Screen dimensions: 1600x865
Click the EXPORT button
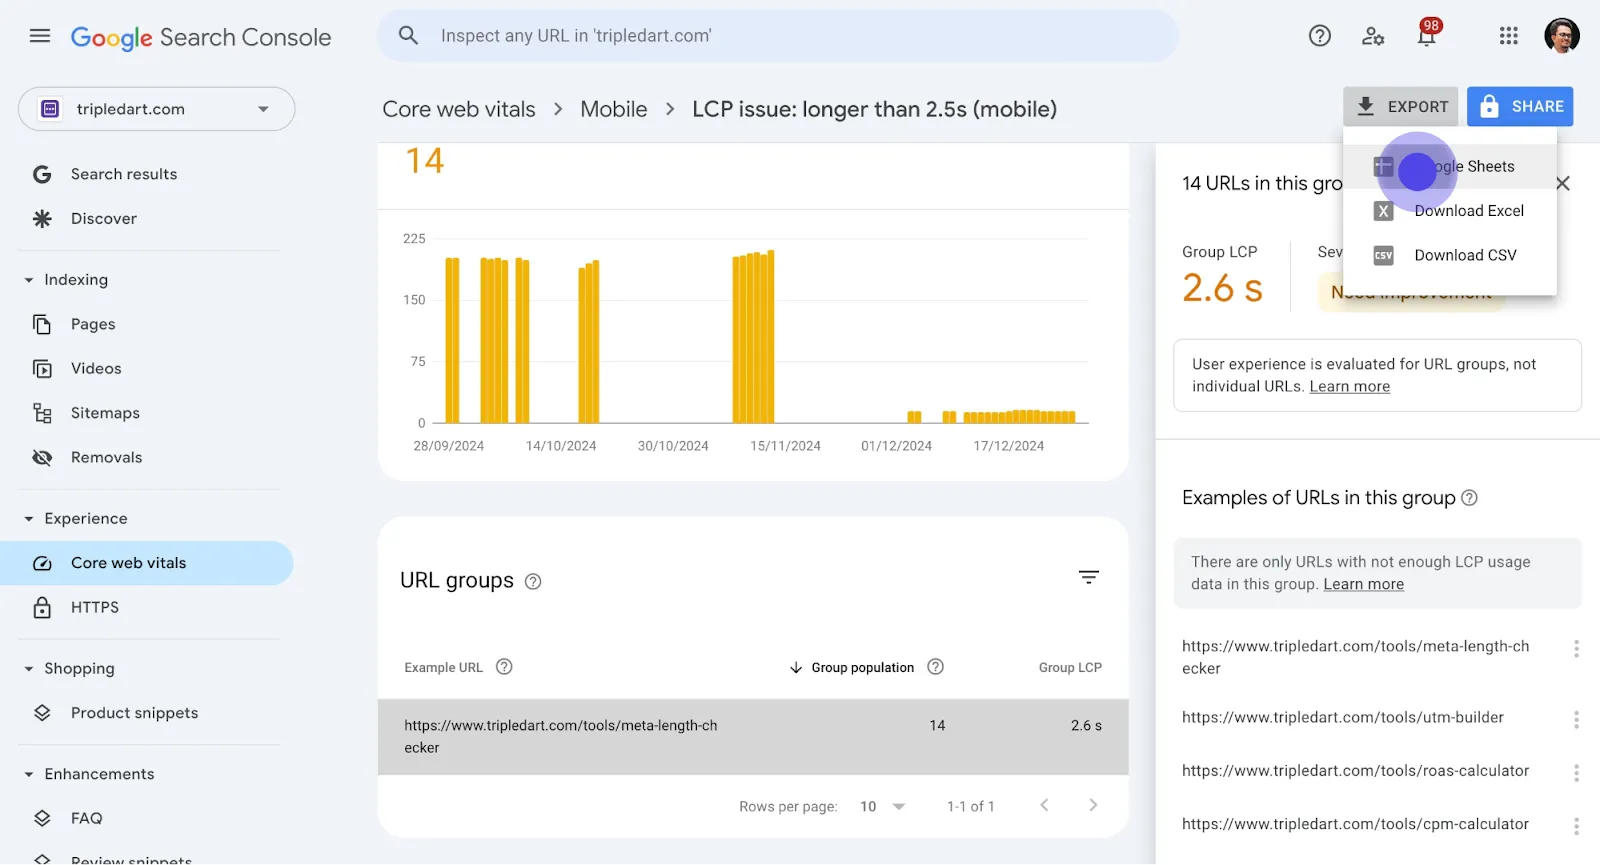pyautogui.click(x=1401, y=107)
